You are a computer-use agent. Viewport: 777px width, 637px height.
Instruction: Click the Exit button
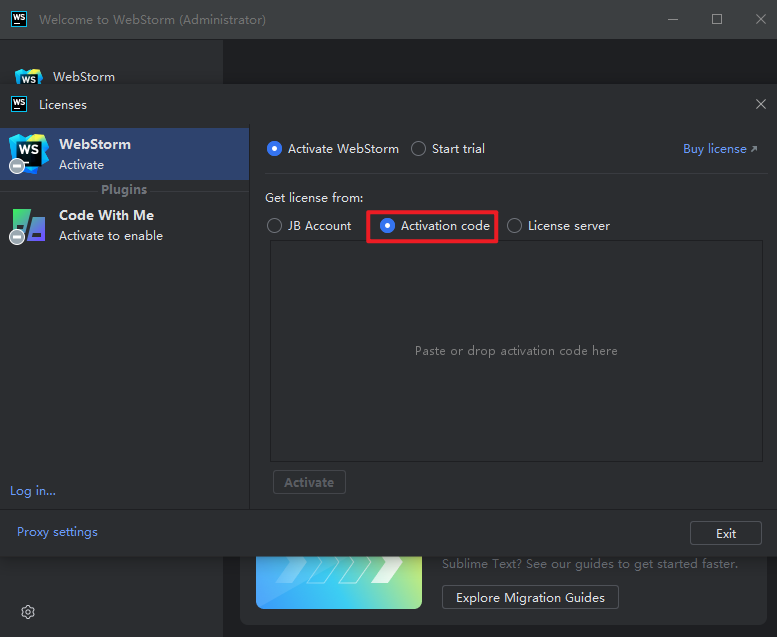point(725,533)
